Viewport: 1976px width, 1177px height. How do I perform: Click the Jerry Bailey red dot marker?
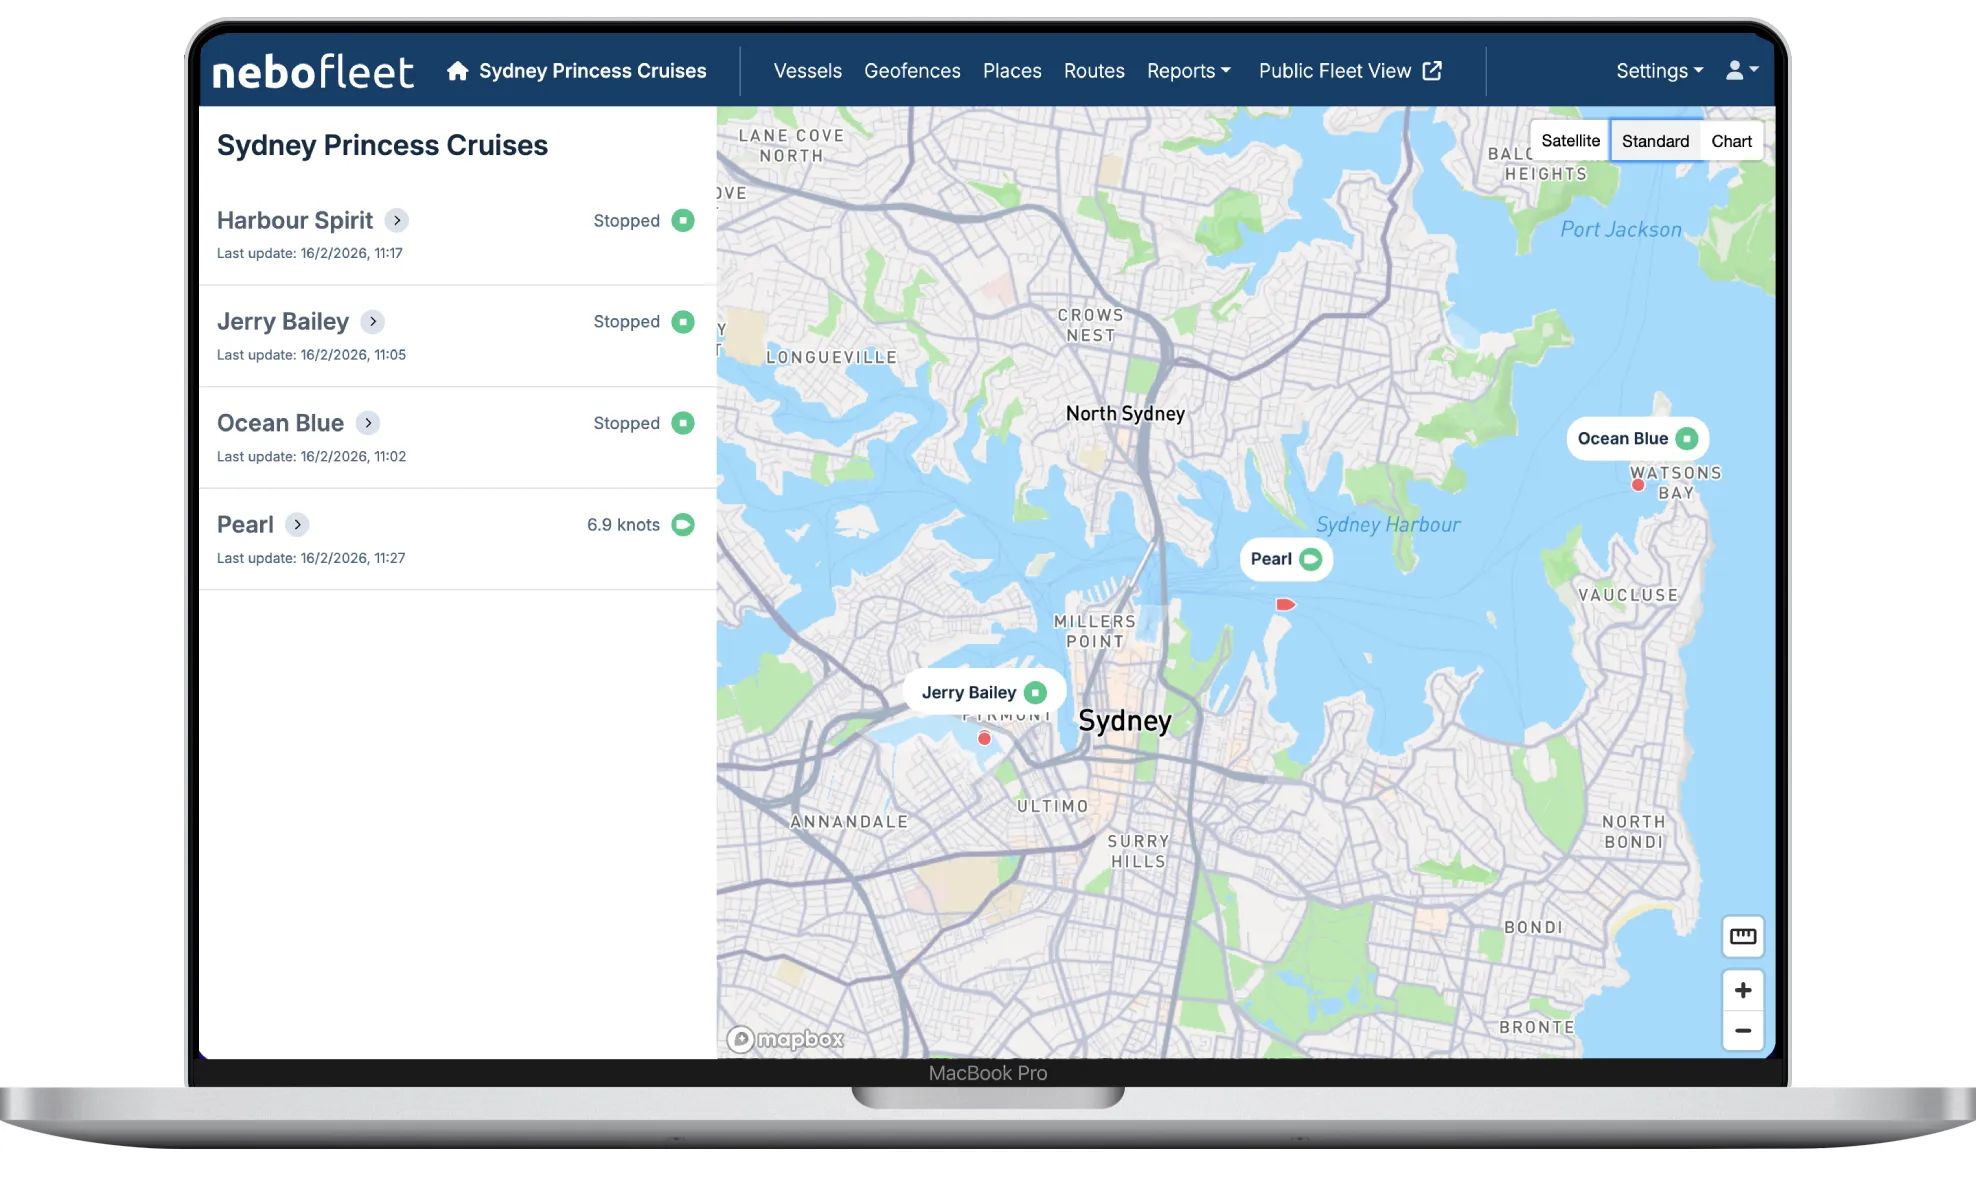pos(984,738)
